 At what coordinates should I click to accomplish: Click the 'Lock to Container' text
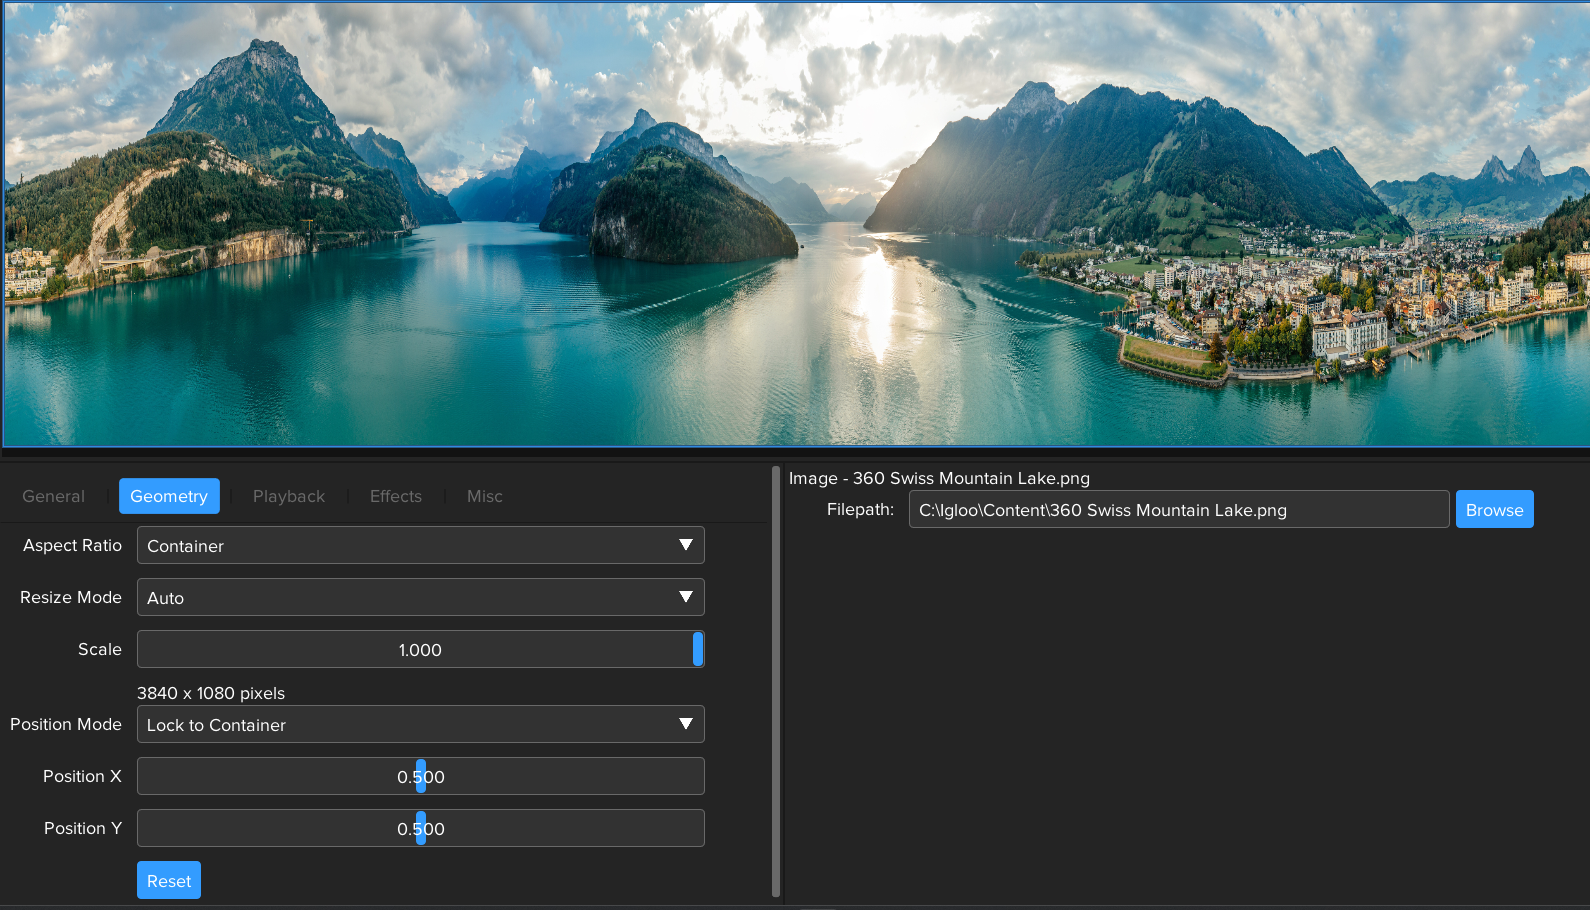(216, 725)
